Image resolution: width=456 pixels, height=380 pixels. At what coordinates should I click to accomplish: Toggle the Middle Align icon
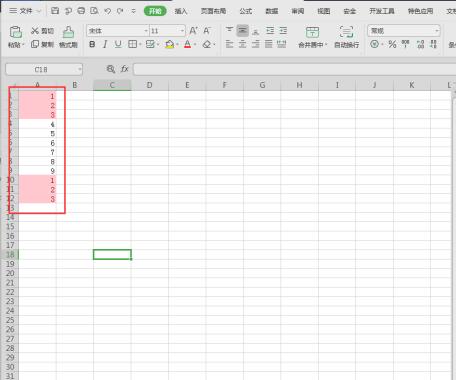click(x=243, y=31)
